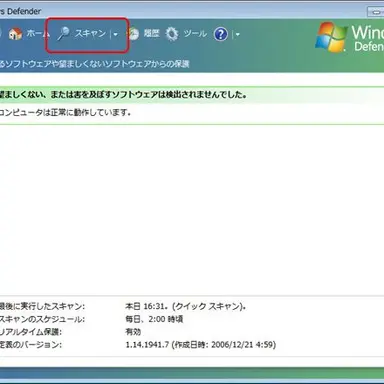
Task: Expand the スキャン dropdown arrow
Action: click(x=115, y=34)
